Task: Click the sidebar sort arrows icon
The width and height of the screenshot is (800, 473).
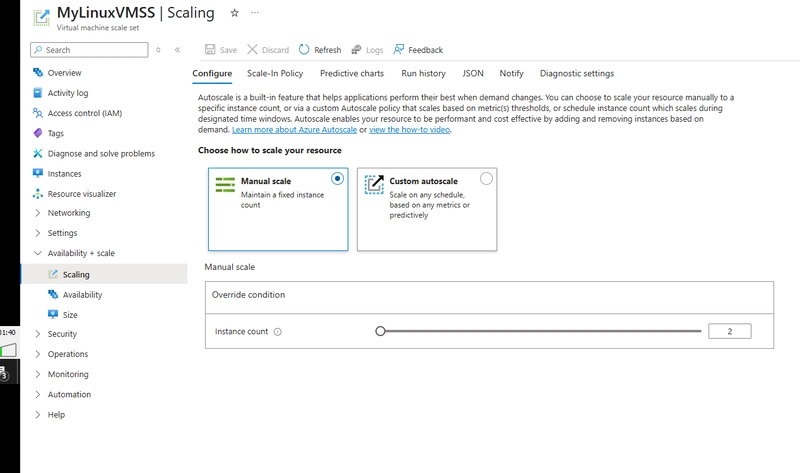Action: coord(158,50)
